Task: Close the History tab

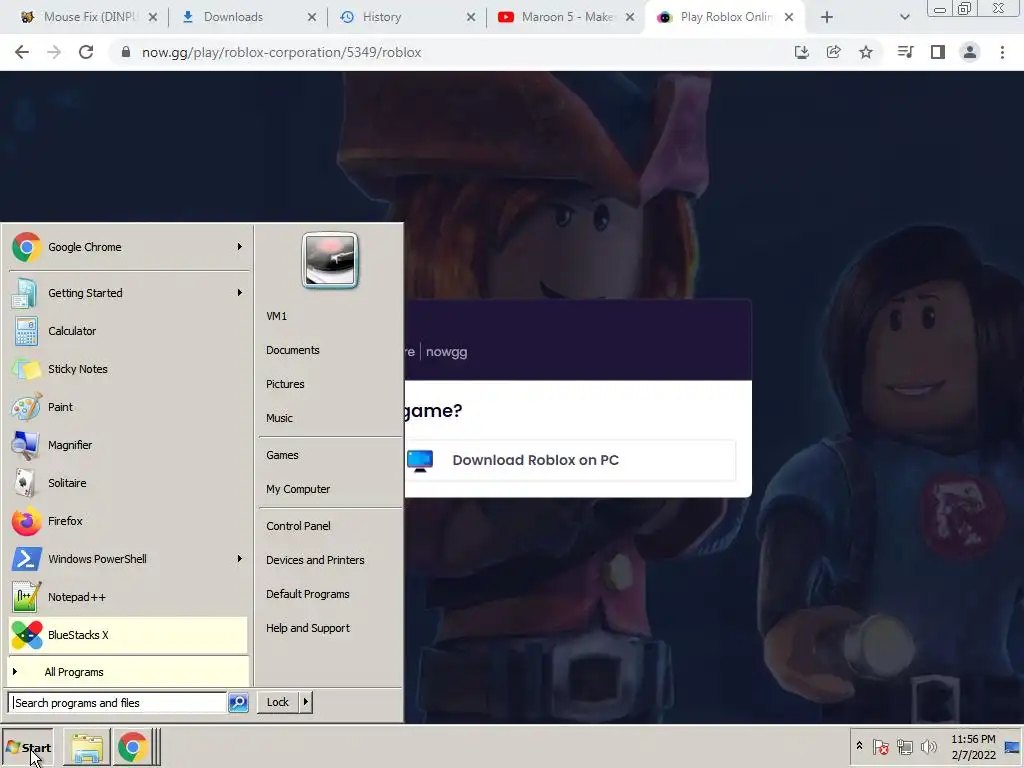Action: [471, 18]
